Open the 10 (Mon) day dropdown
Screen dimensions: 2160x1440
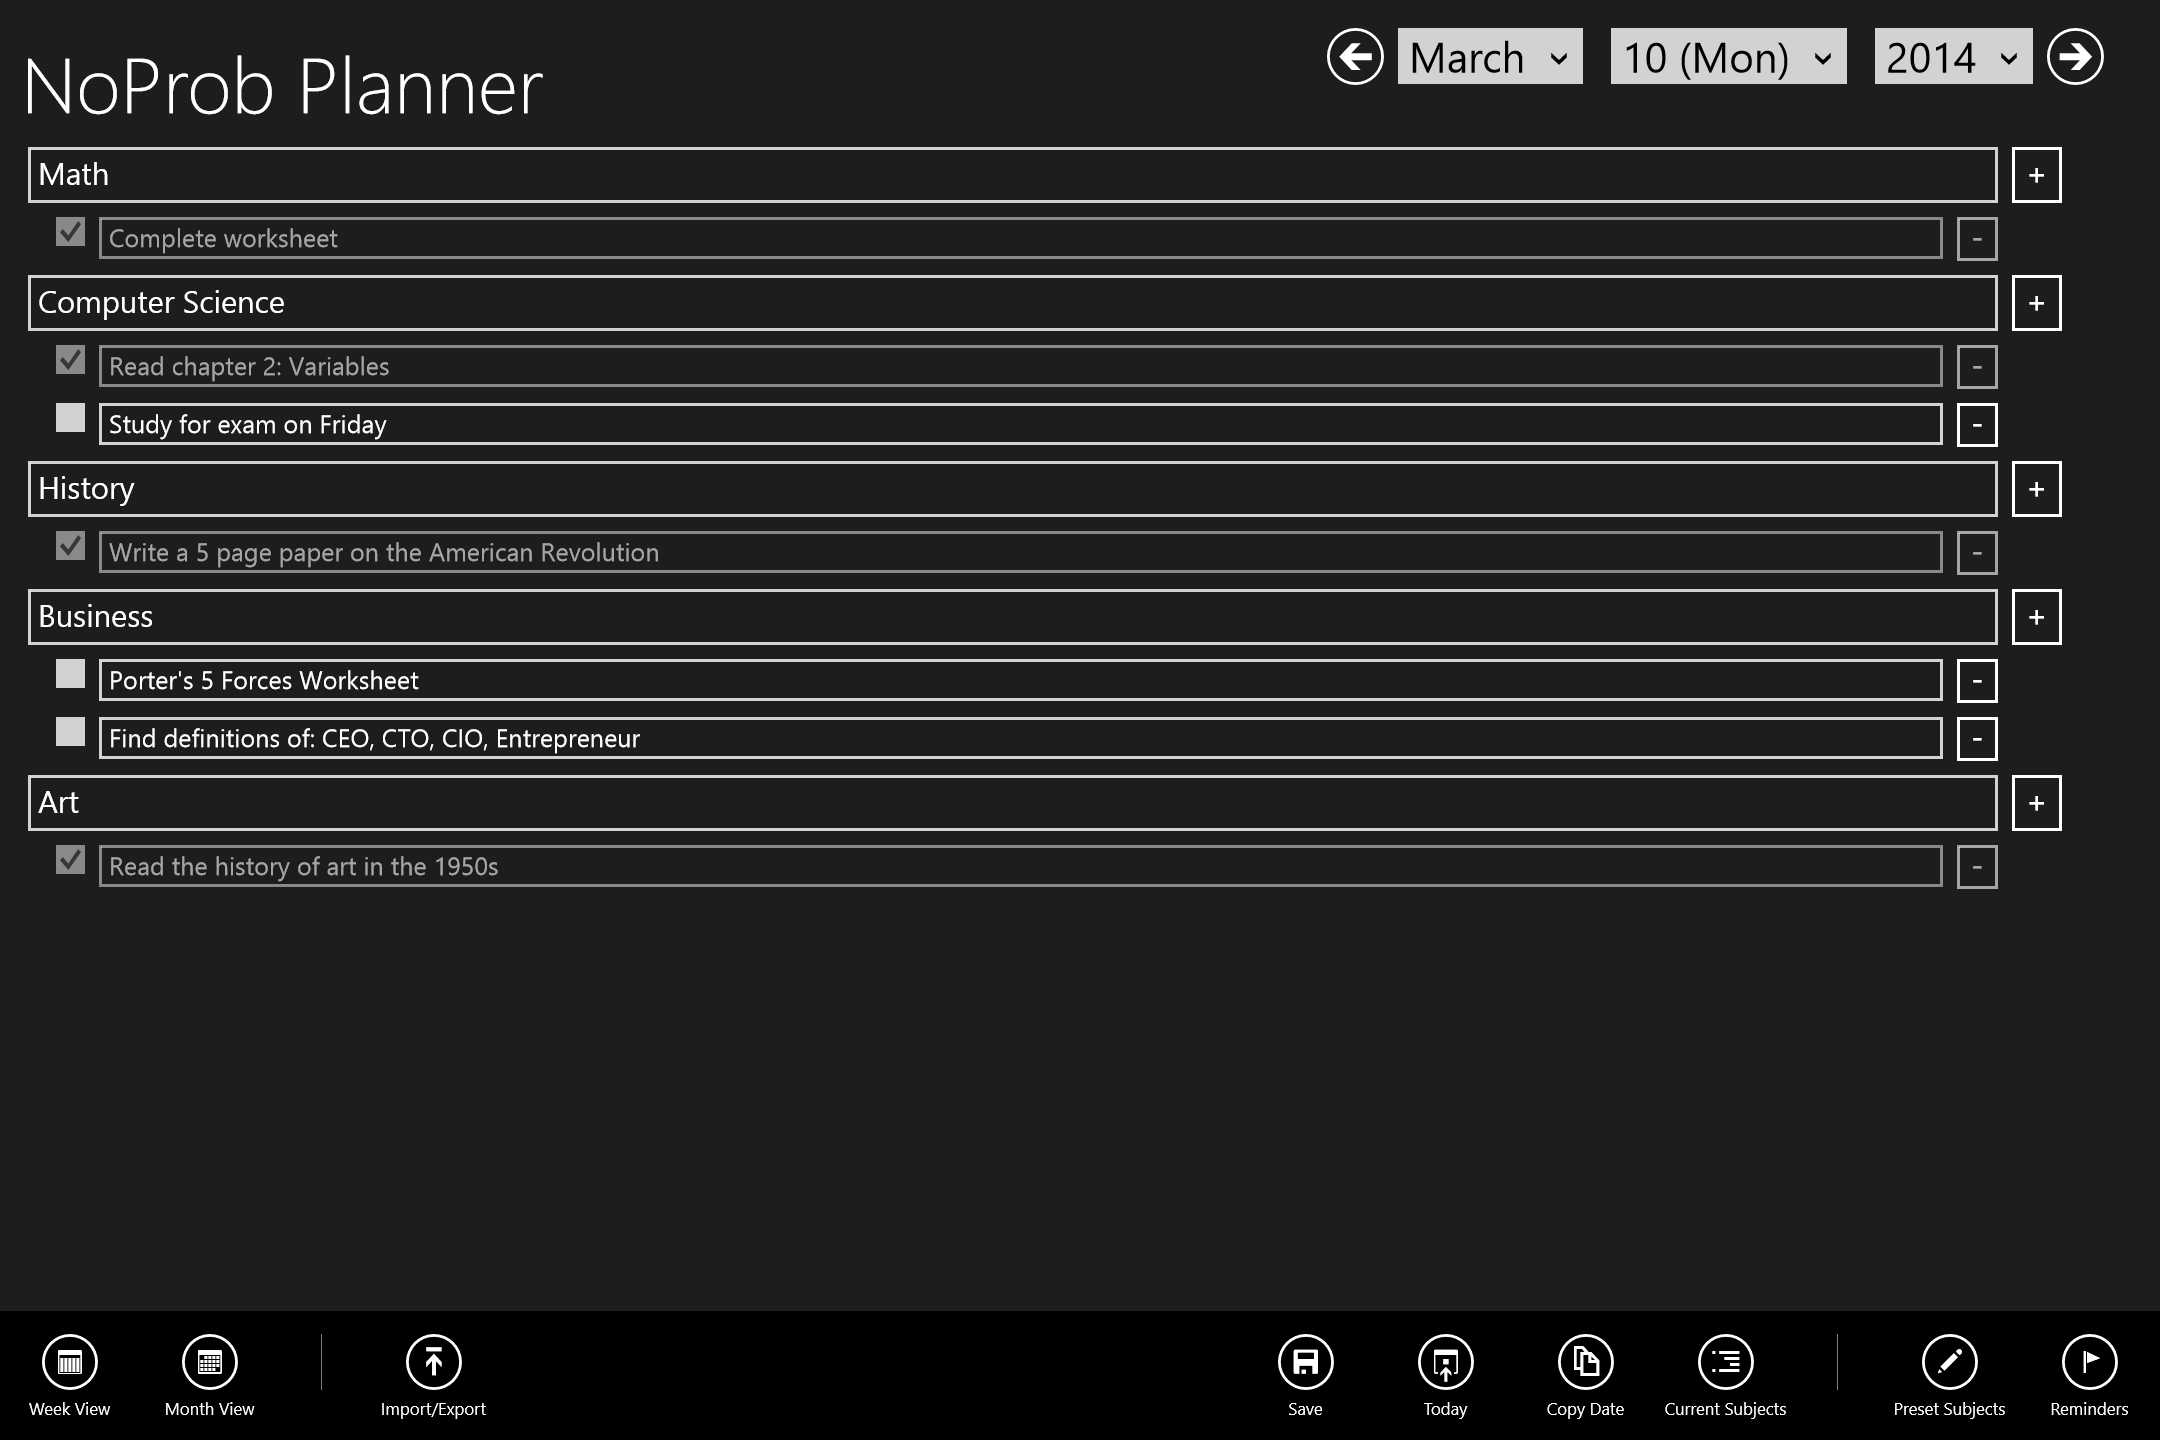click(x=1727, y=57)
